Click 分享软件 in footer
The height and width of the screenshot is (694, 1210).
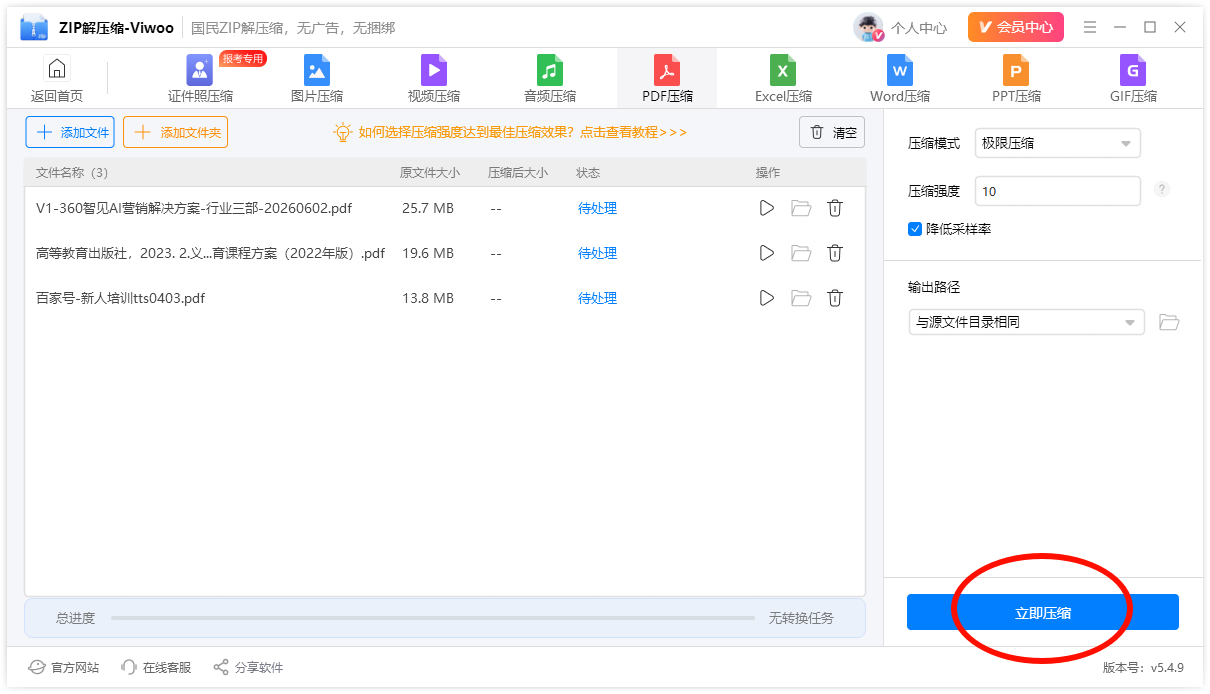pyautogui.click(x=248, y=667)
